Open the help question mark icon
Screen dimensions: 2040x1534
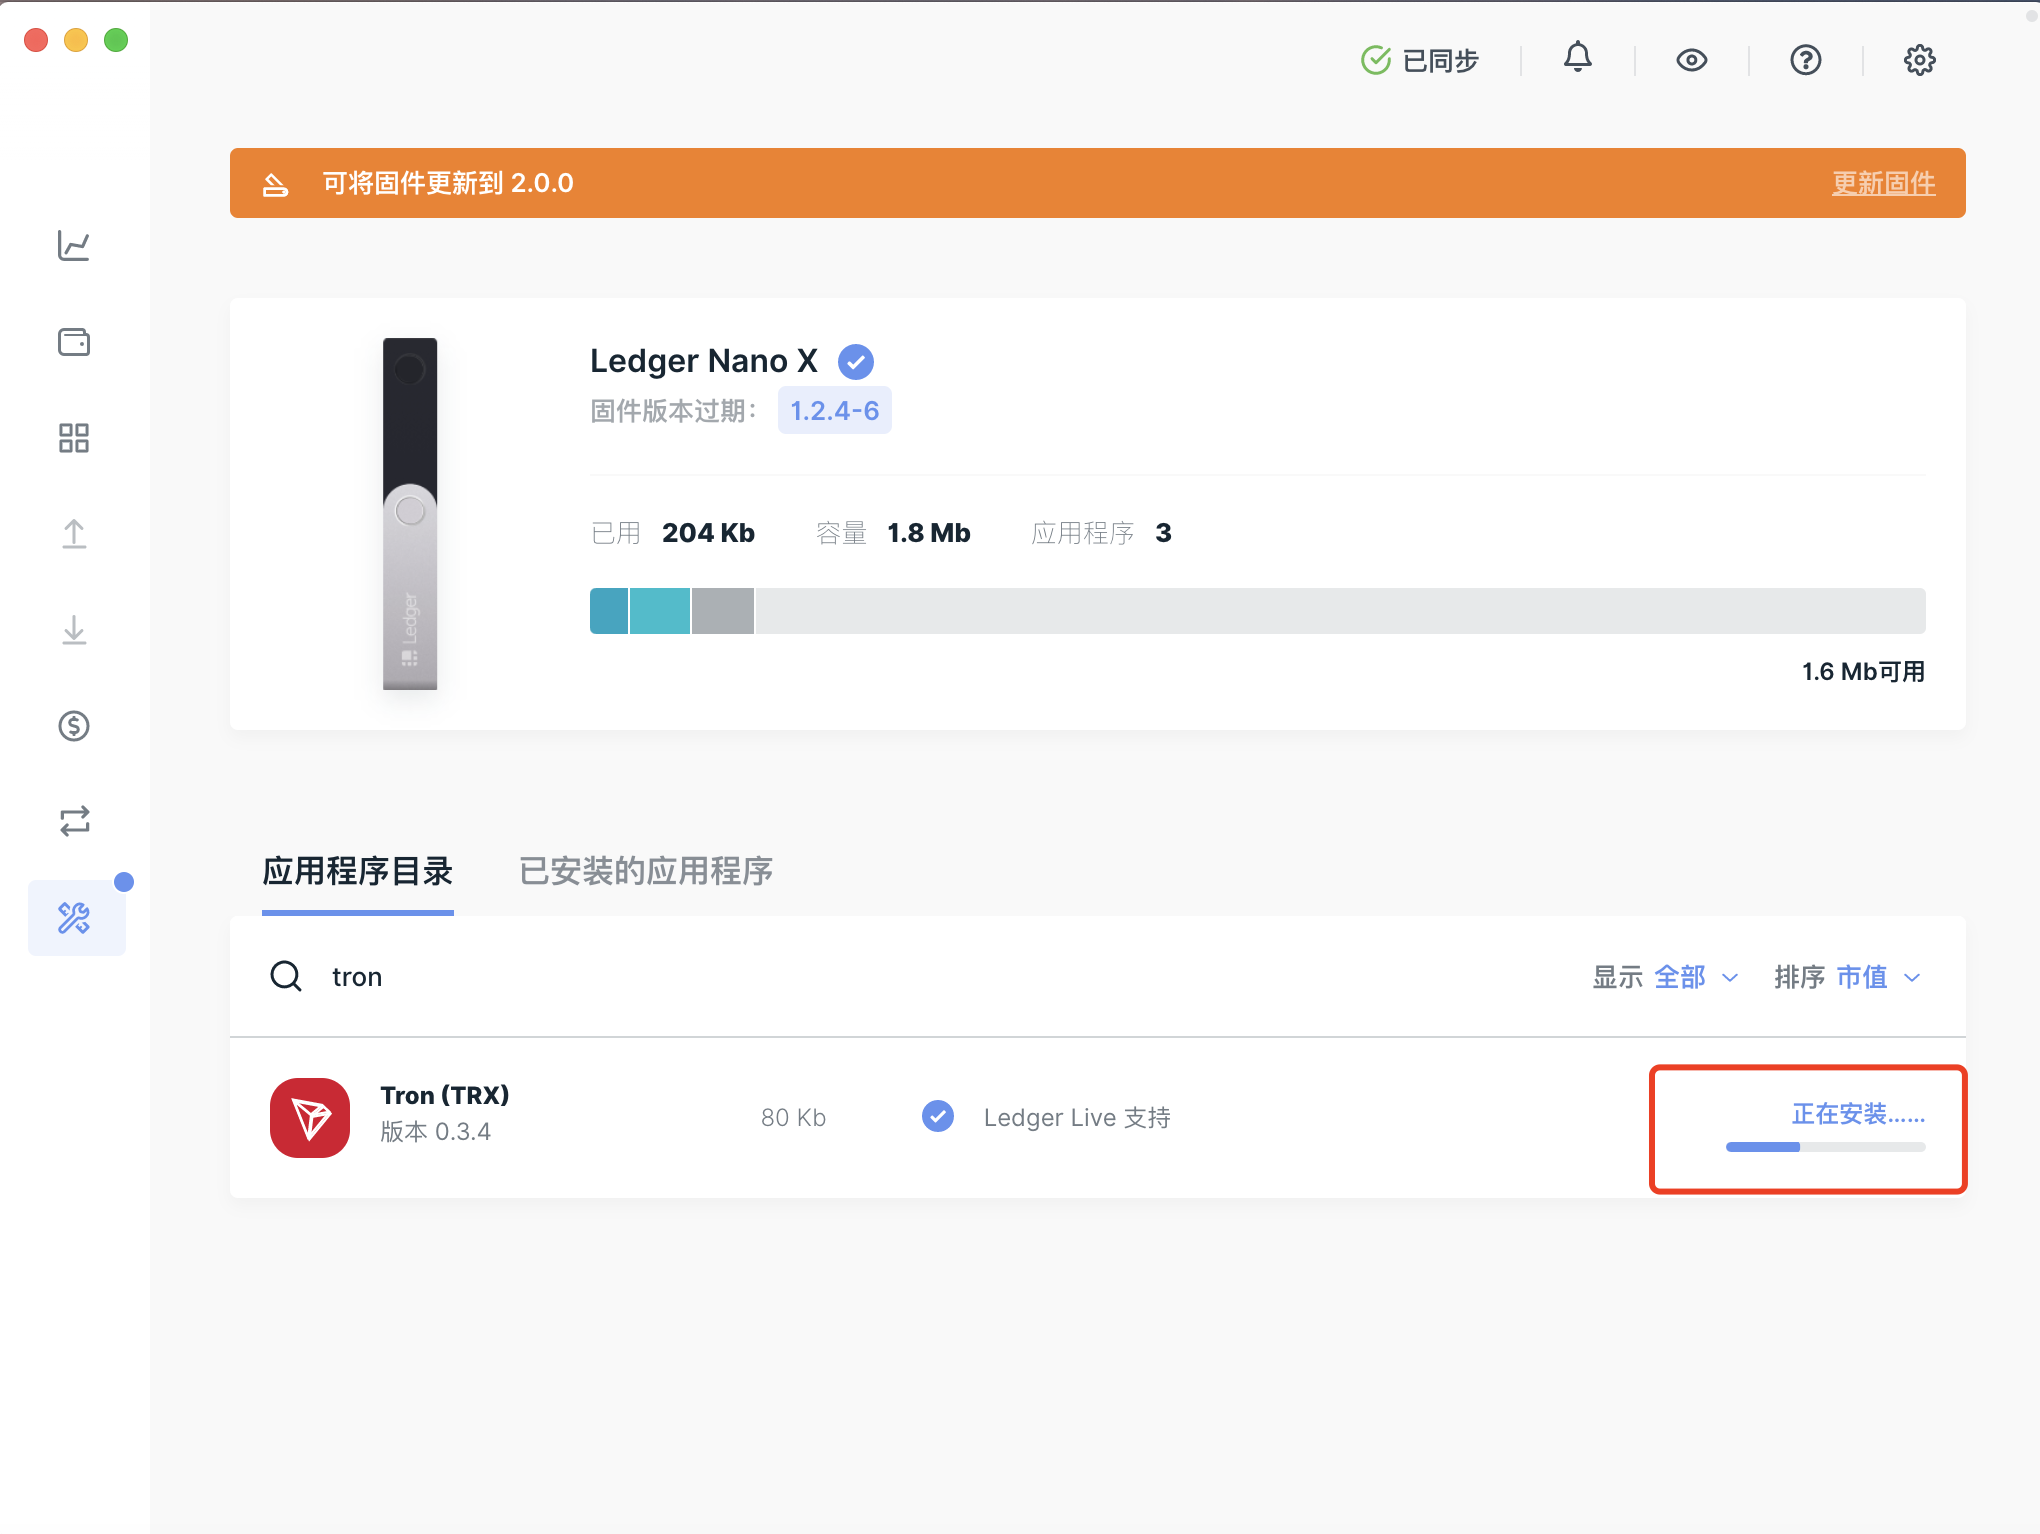tap(1806, 60)
